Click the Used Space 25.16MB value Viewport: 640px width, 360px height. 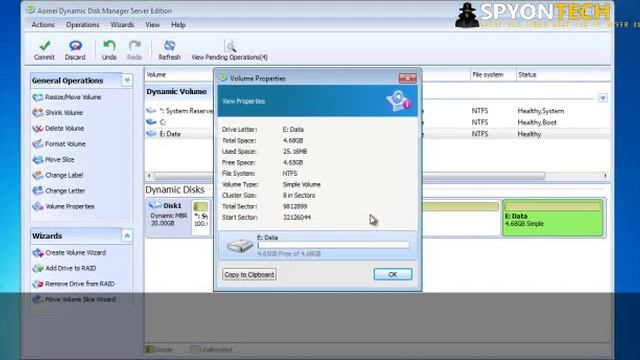295,151
